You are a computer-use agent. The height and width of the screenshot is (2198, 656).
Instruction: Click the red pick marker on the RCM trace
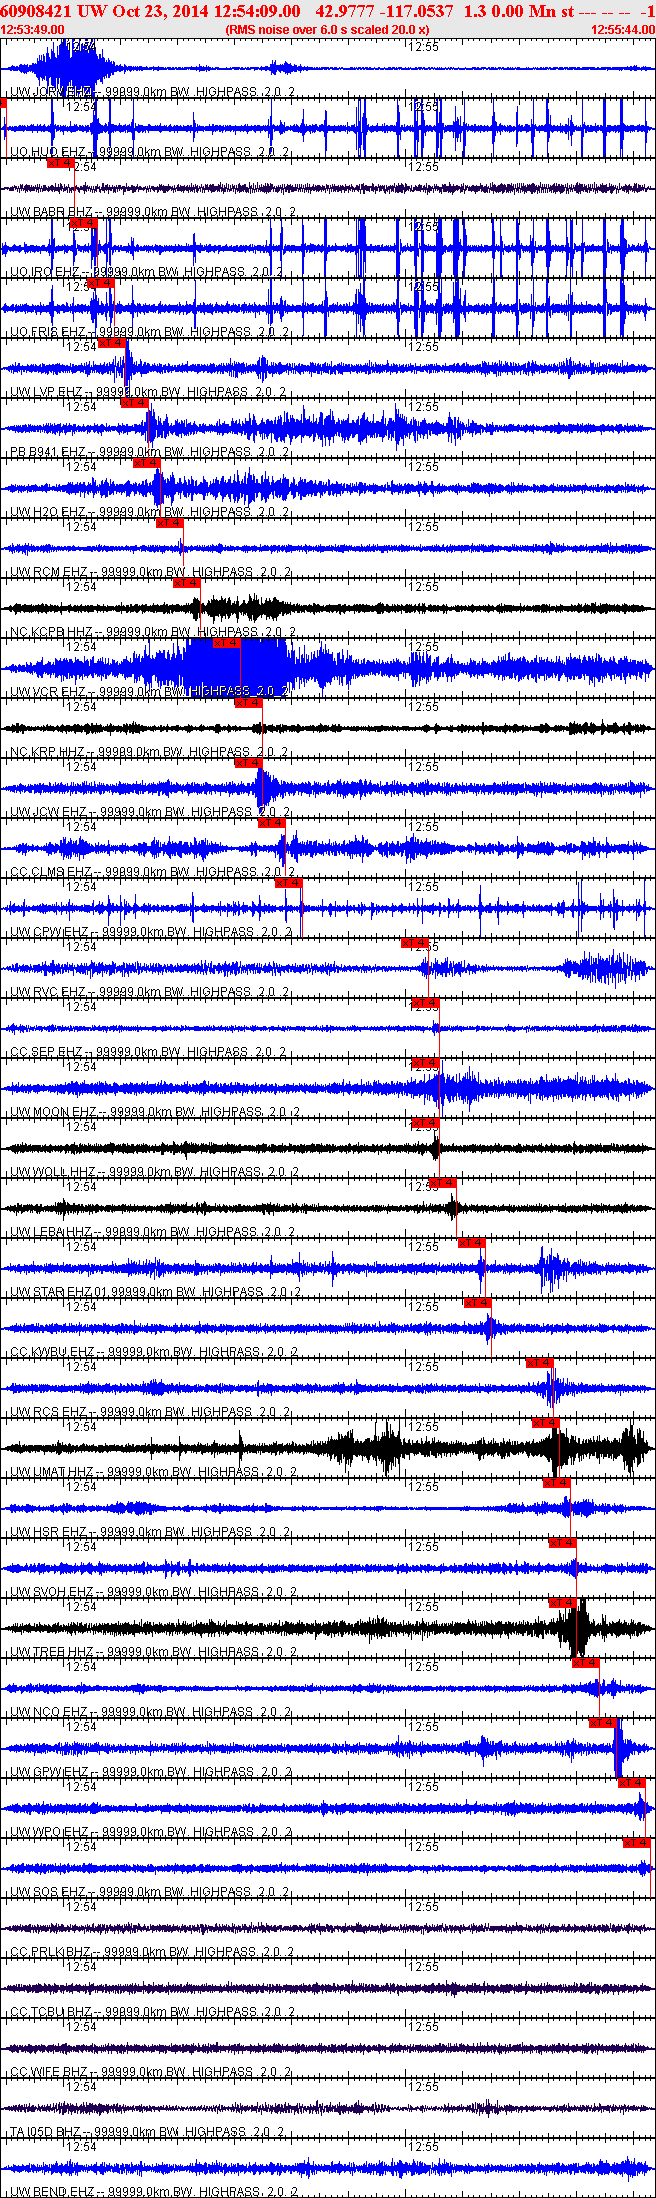pyautogui.click(x=170, y=523)
